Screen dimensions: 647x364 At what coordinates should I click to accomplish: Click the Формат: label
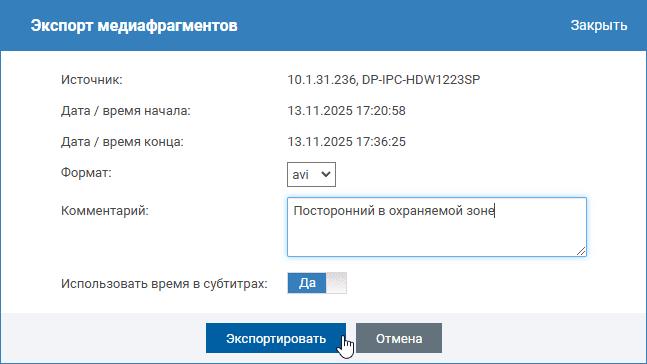pyautogui.click(x=86, y=173)
